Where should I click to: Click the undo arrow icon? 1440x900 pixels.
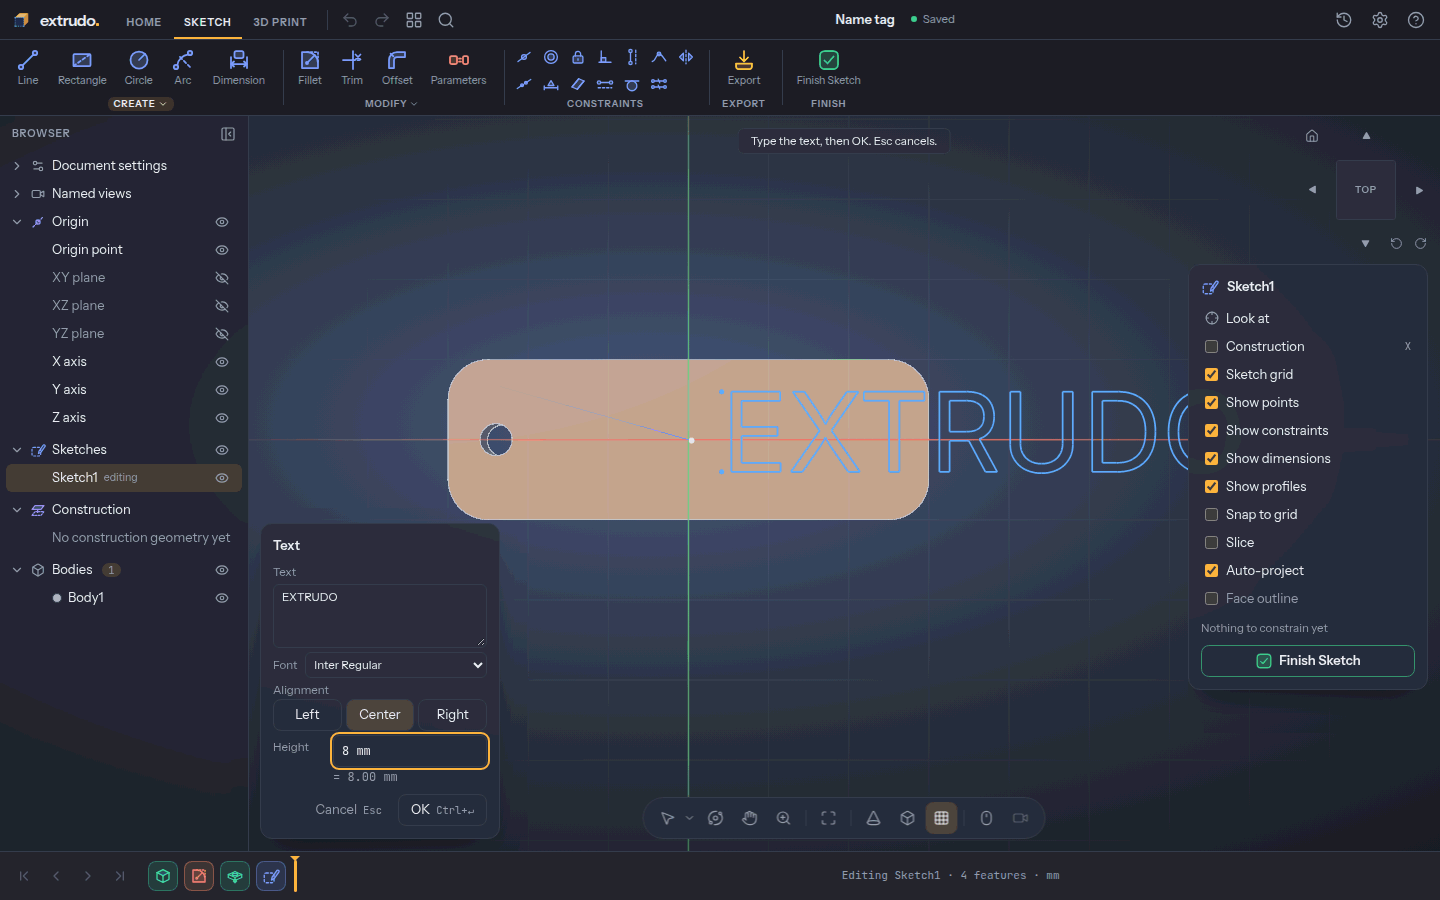tap(350, 20)
